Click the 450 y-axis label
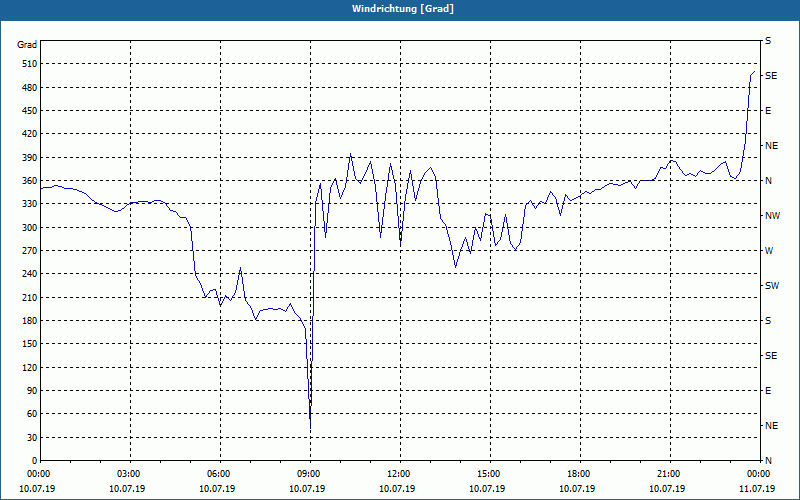The image size is (800, 500). coord(30,111)
